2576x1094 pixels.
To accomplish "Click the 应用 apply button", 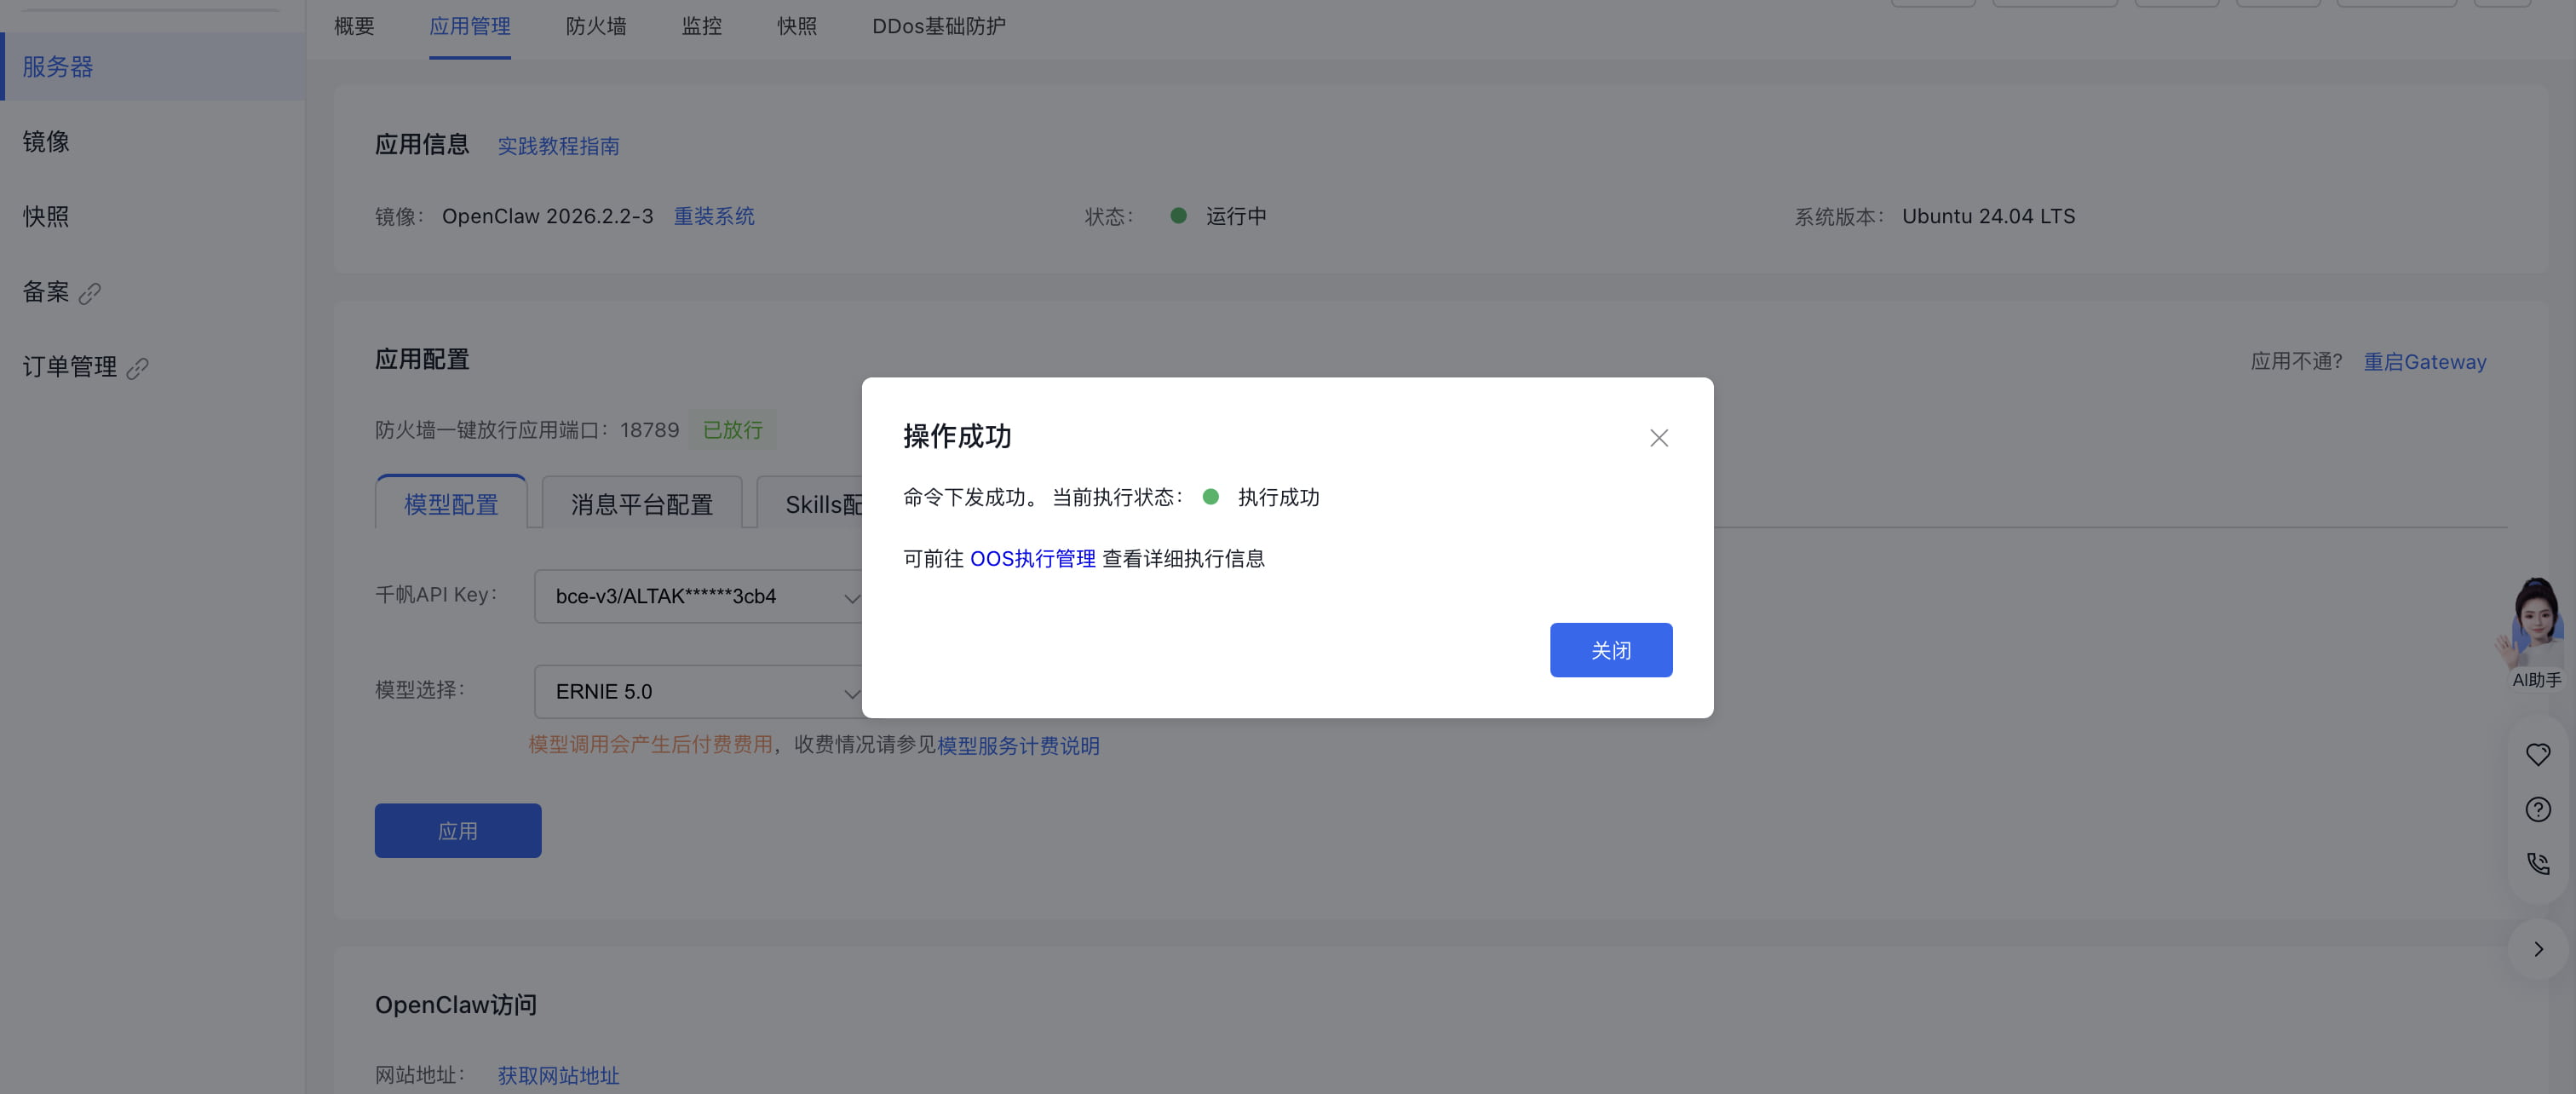I will (457, 831).
